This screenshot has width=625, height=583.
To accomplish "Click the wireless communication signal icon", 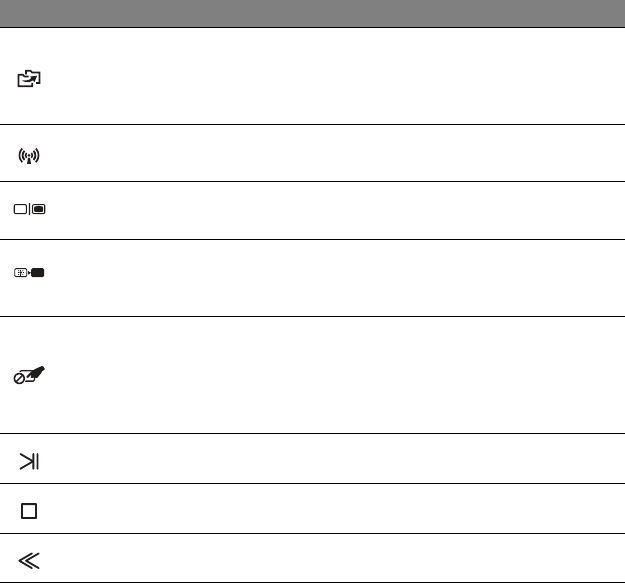I will pos(29,156).
